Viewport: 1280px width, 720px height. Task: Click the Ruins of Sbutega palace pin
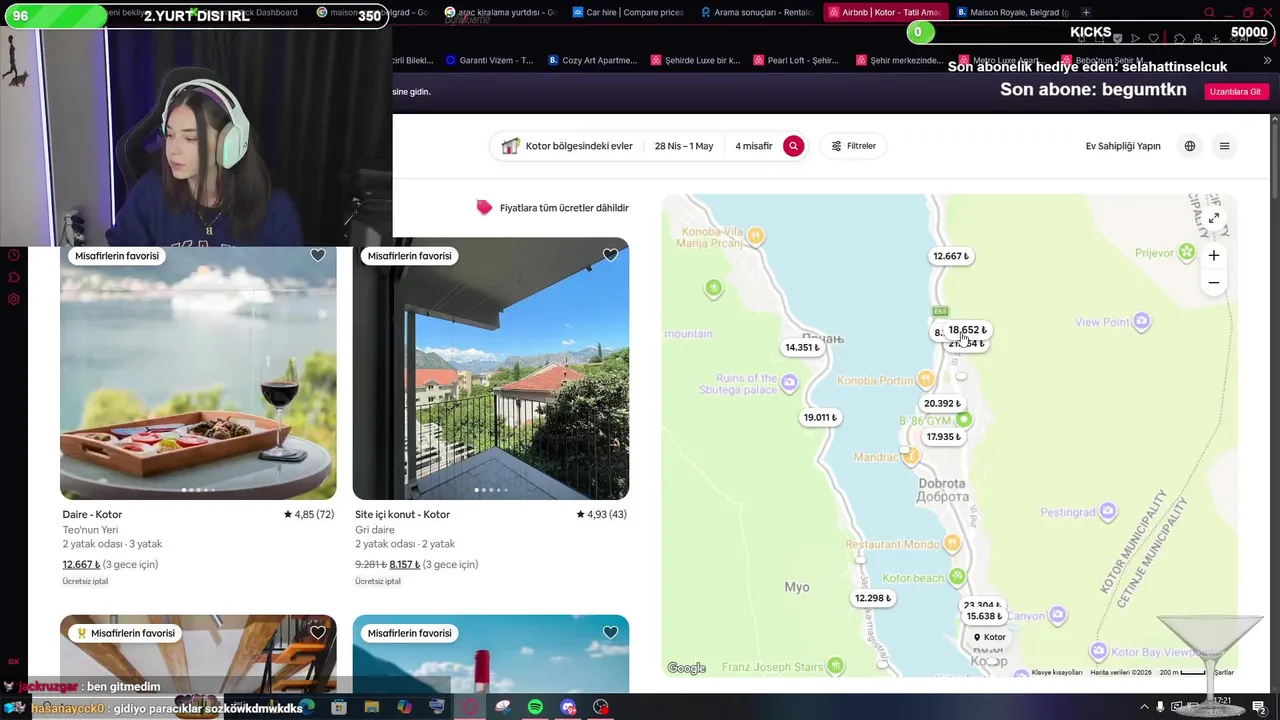[x=790, y=382]
